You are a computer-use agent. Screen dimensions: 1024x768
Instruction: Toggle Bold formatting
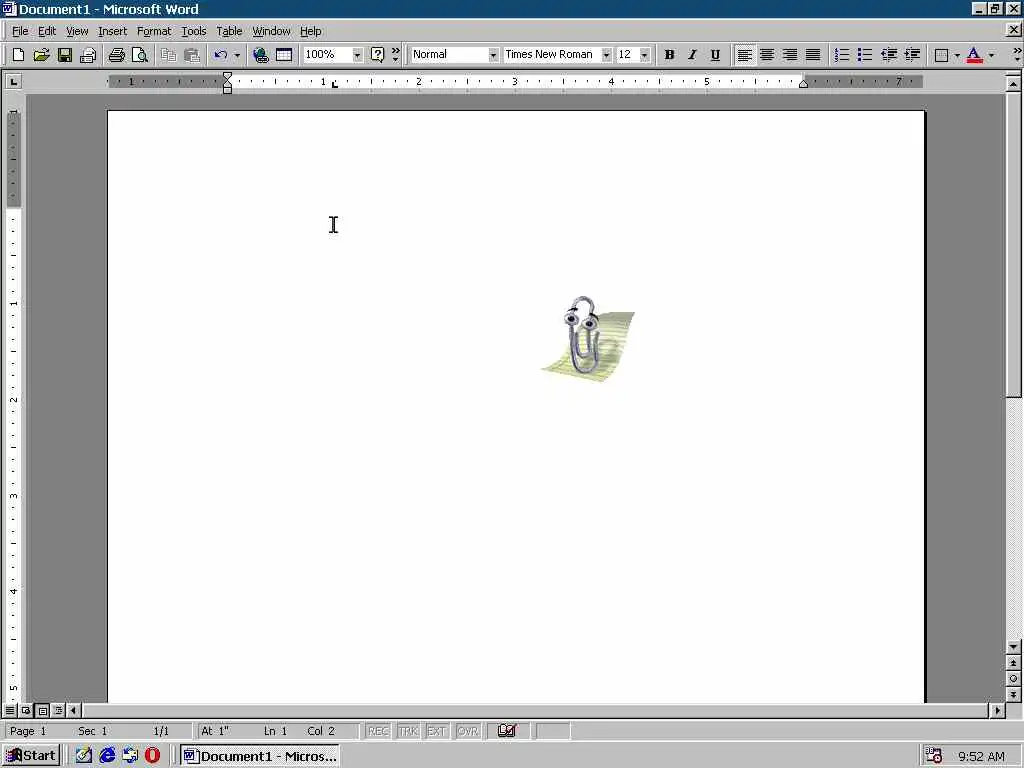669,55
